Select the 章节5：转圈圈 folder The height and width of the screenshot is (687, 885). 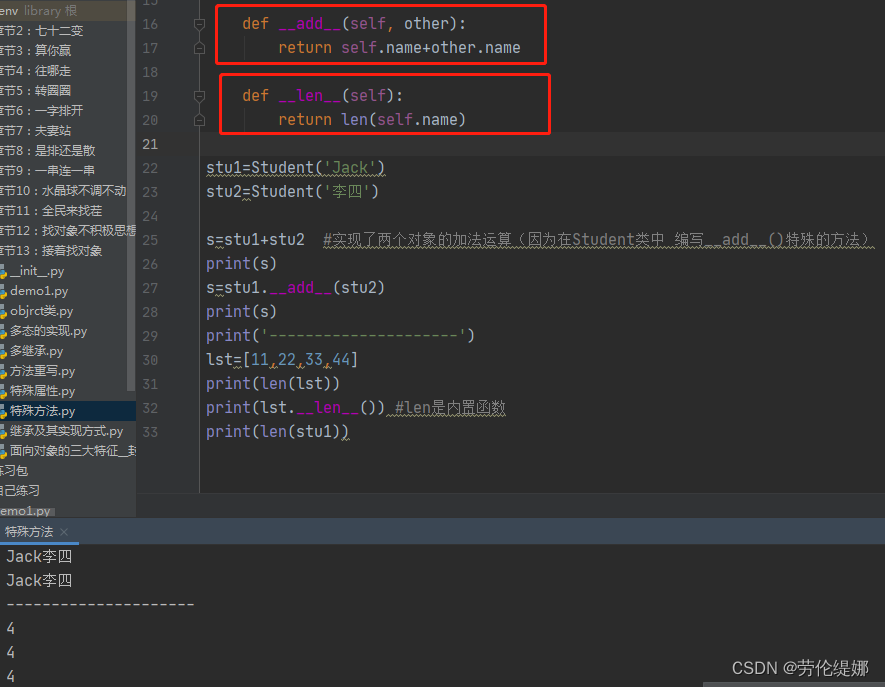click(36, 90)
